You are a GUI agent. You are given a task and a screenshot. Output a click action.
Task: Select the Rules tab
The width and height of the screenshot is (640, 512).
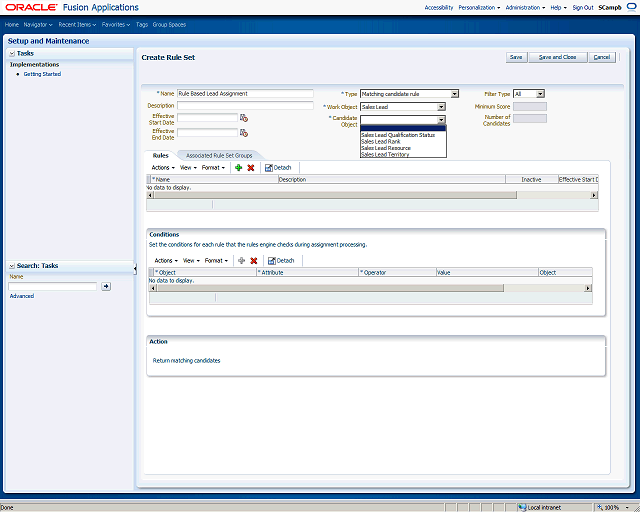click(160, 156)
